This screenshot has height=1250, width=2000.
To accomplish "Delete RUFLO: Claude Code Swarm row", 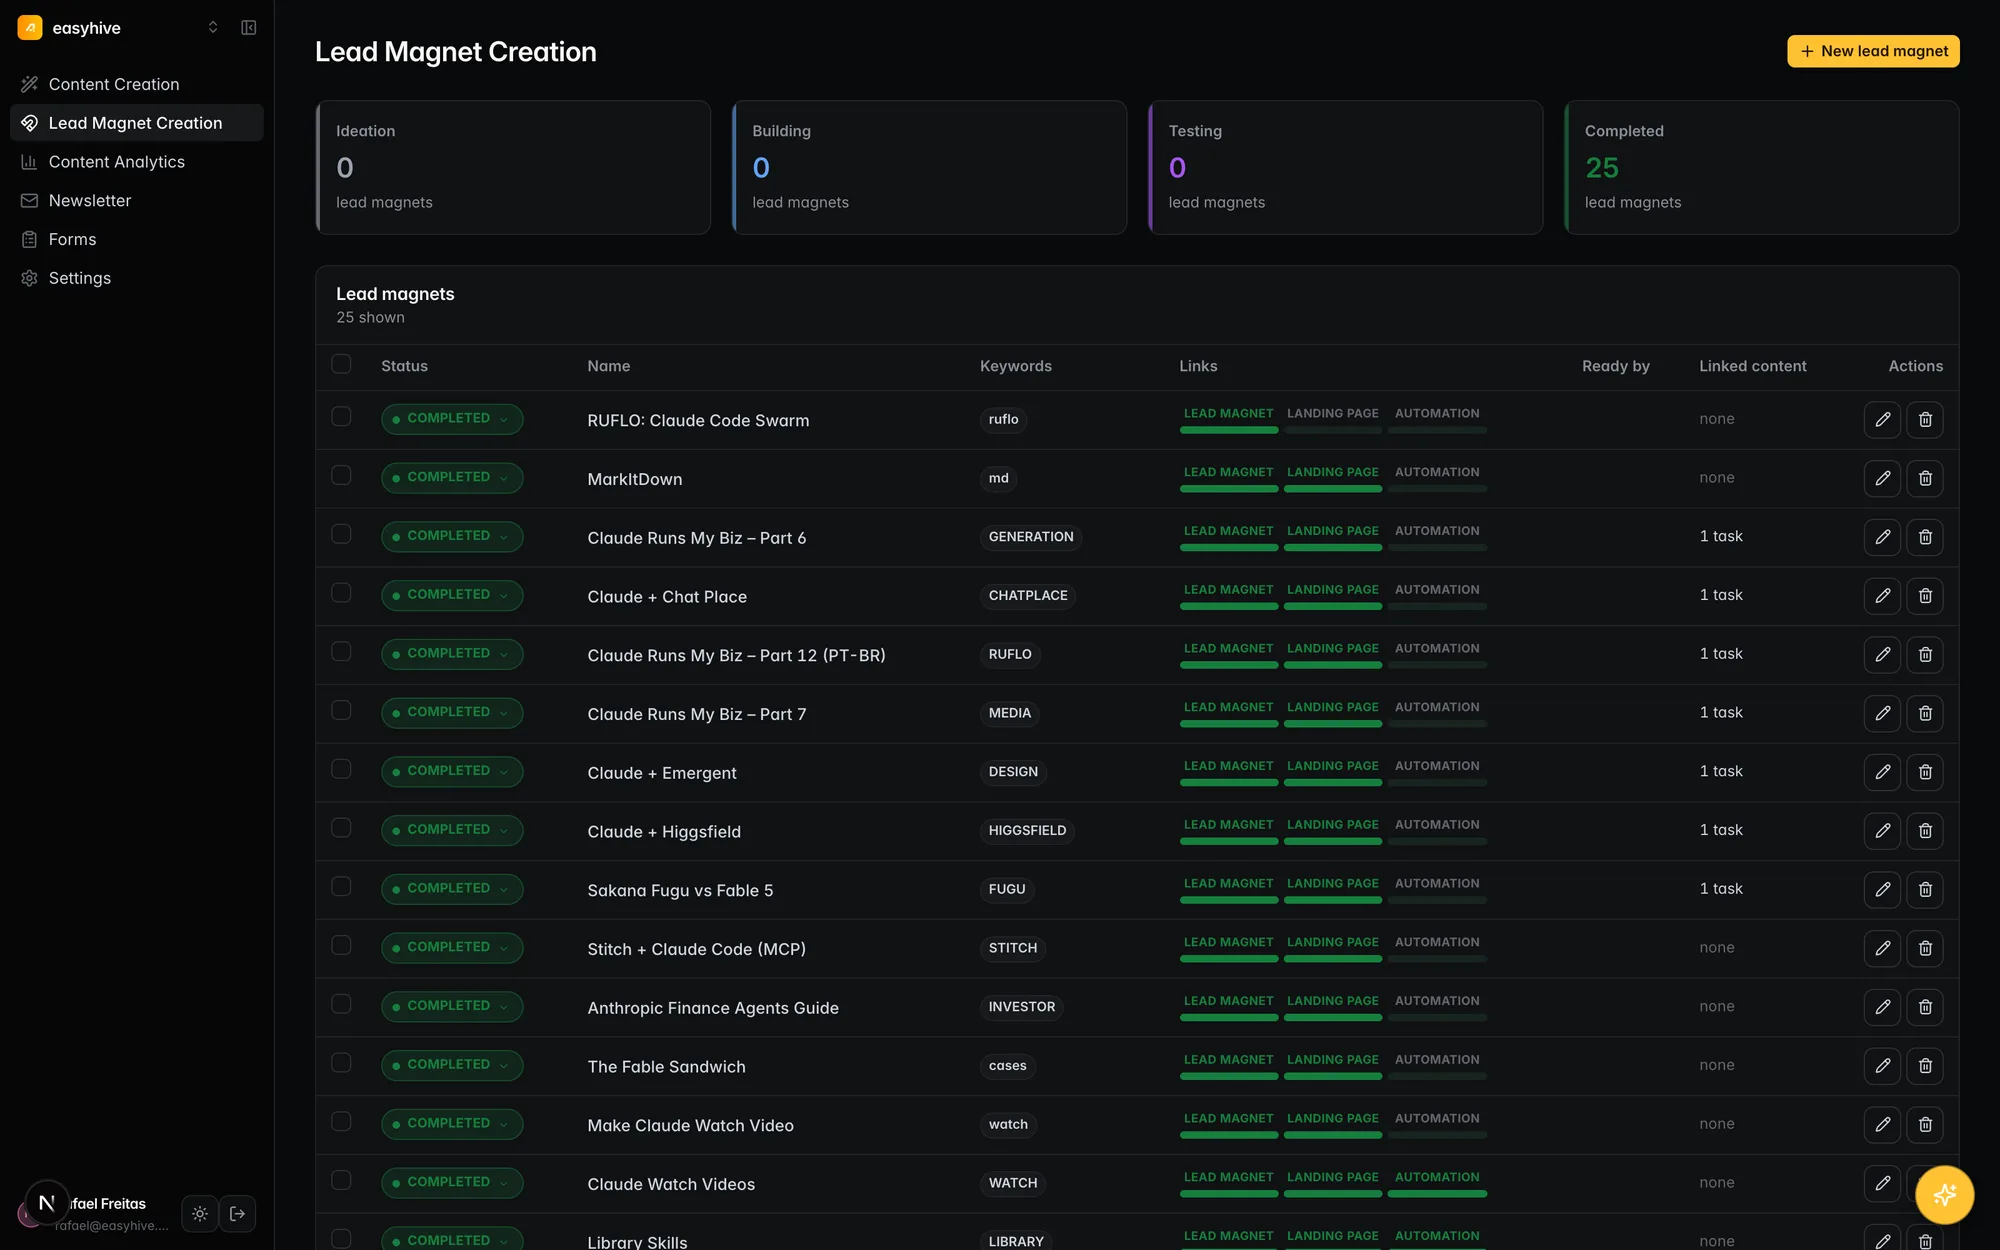I will click(x=1925, y=420).
